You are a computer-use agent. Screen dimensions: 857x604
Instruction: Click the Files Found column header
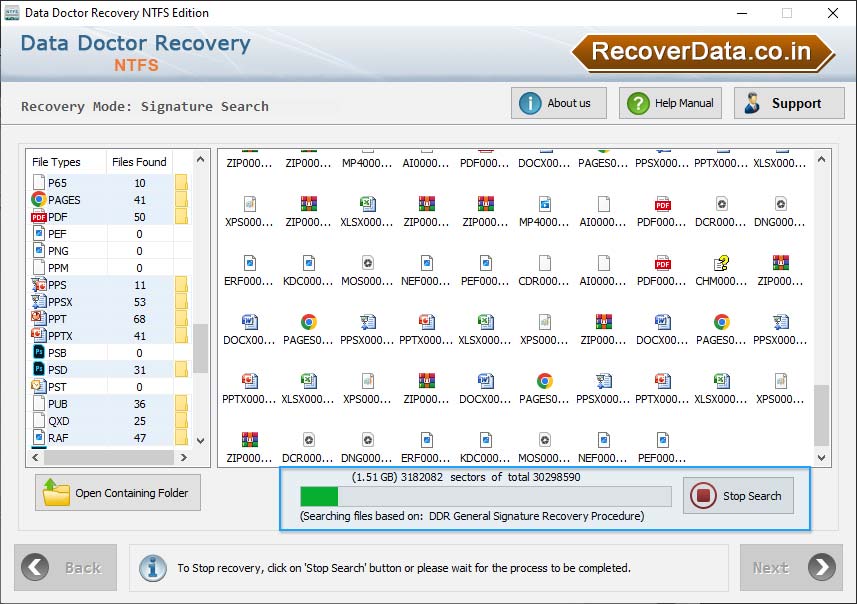coord(139,162)
